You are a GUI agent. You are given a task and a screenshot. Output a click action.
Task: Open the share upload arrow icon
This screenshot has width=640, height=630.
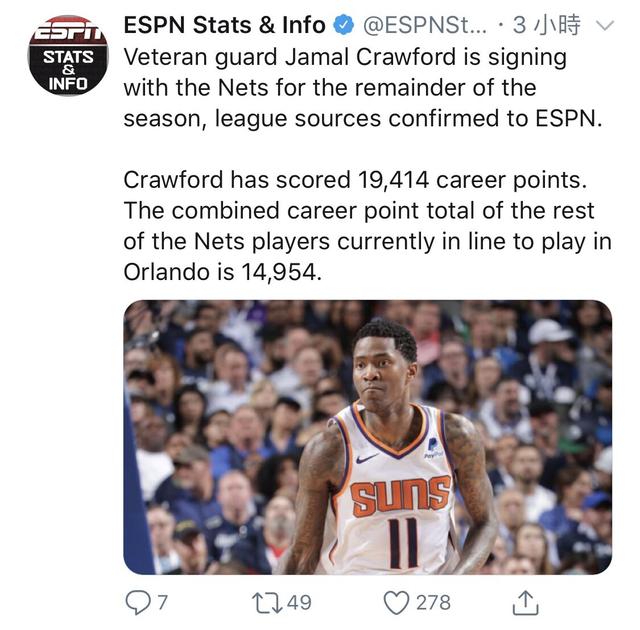click(x=525, y=602)
